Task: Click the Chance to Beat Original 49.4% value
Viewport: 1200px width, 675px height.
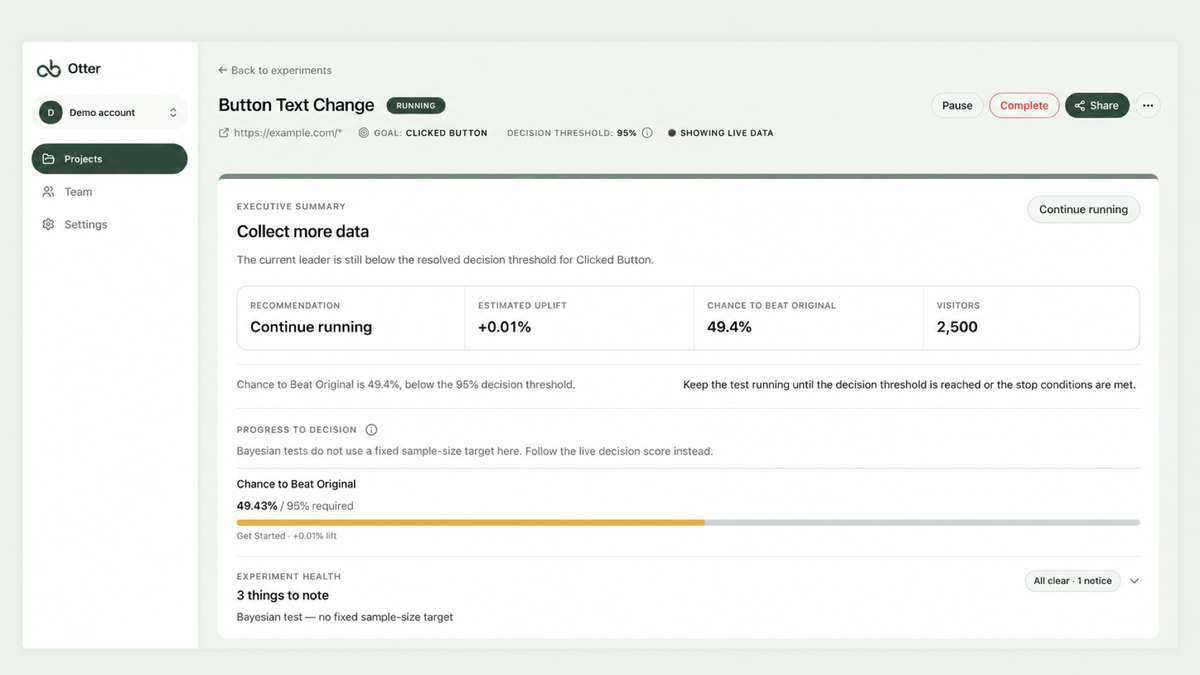Action: pyautogui.click(x=729, y=327)
